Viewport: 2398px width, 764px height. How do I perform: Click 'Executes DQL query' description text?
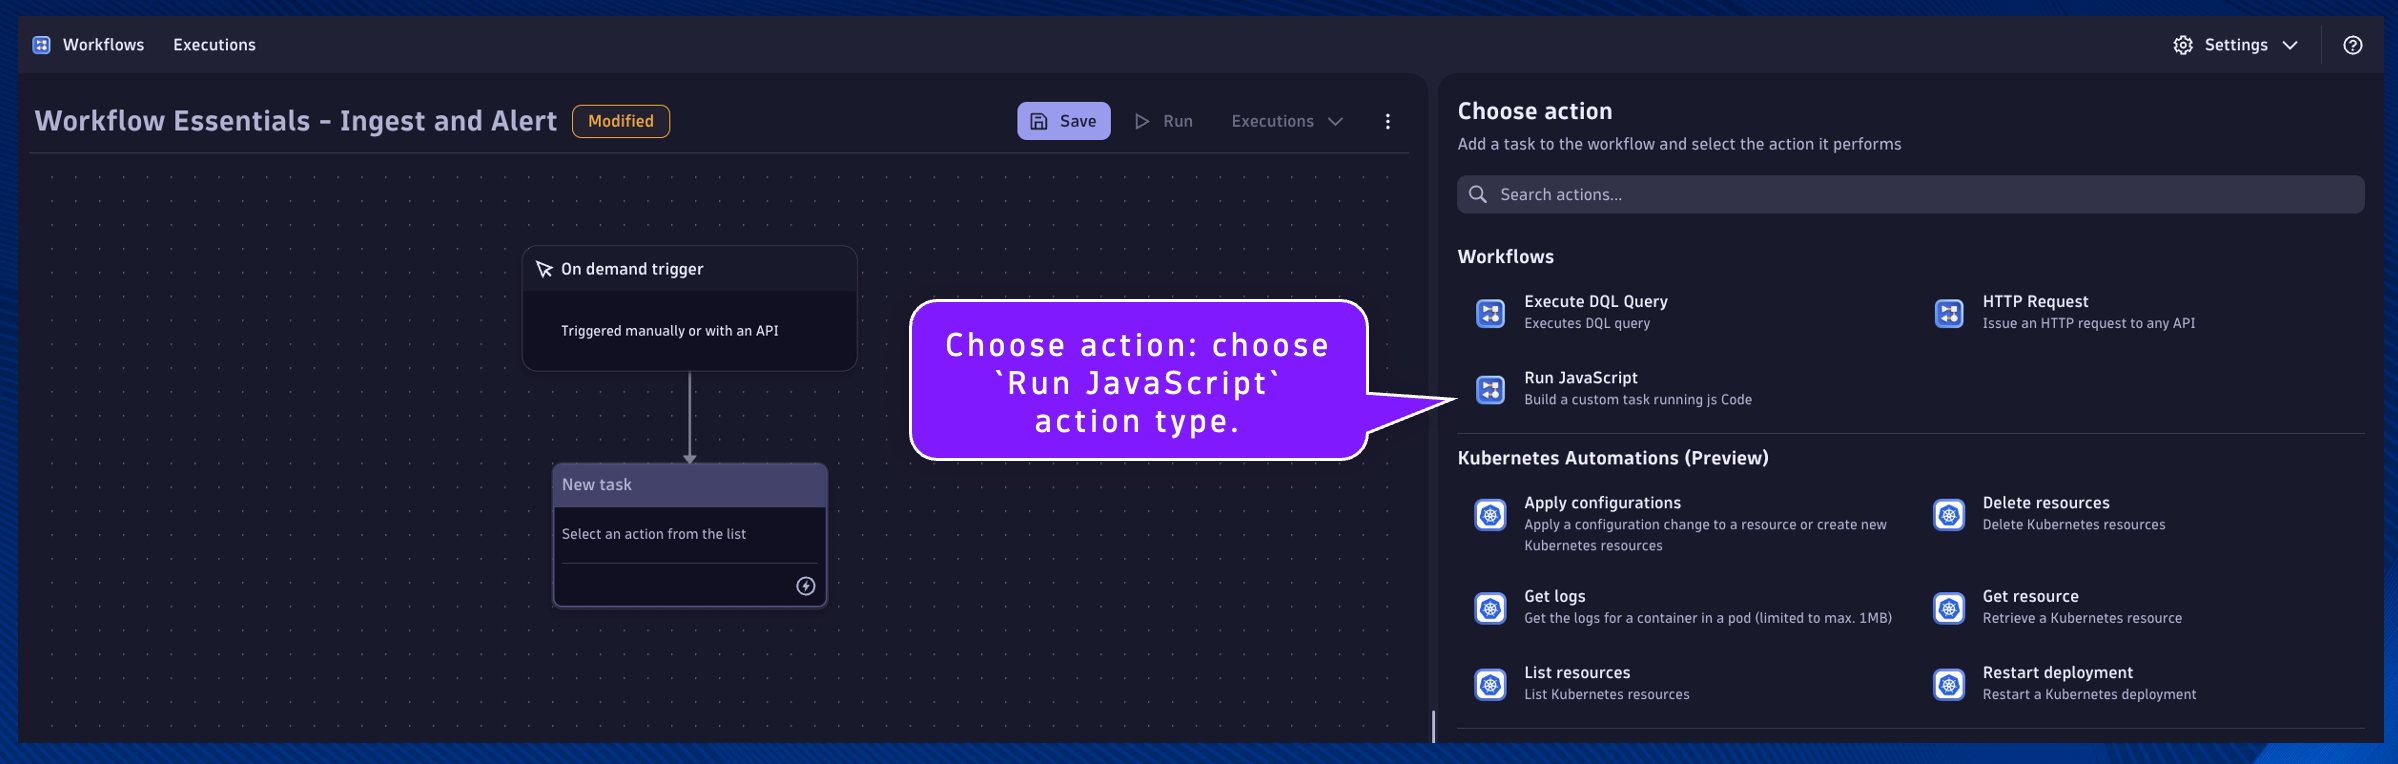(1587, 324)
